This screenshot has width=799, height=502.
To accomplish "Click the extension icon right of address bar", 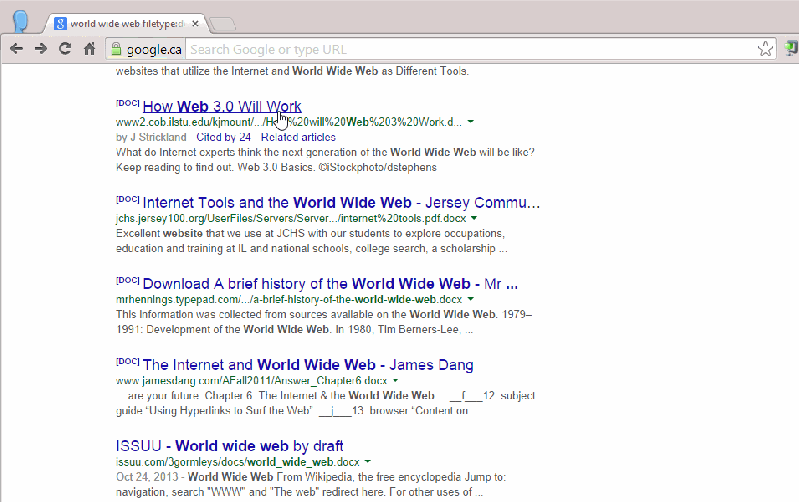I will coord(791,49).
